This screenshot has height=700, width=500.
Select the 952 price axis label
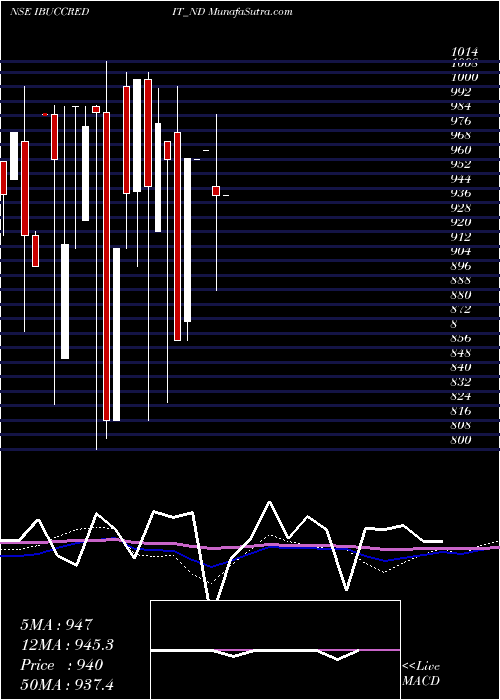(461, 164)
